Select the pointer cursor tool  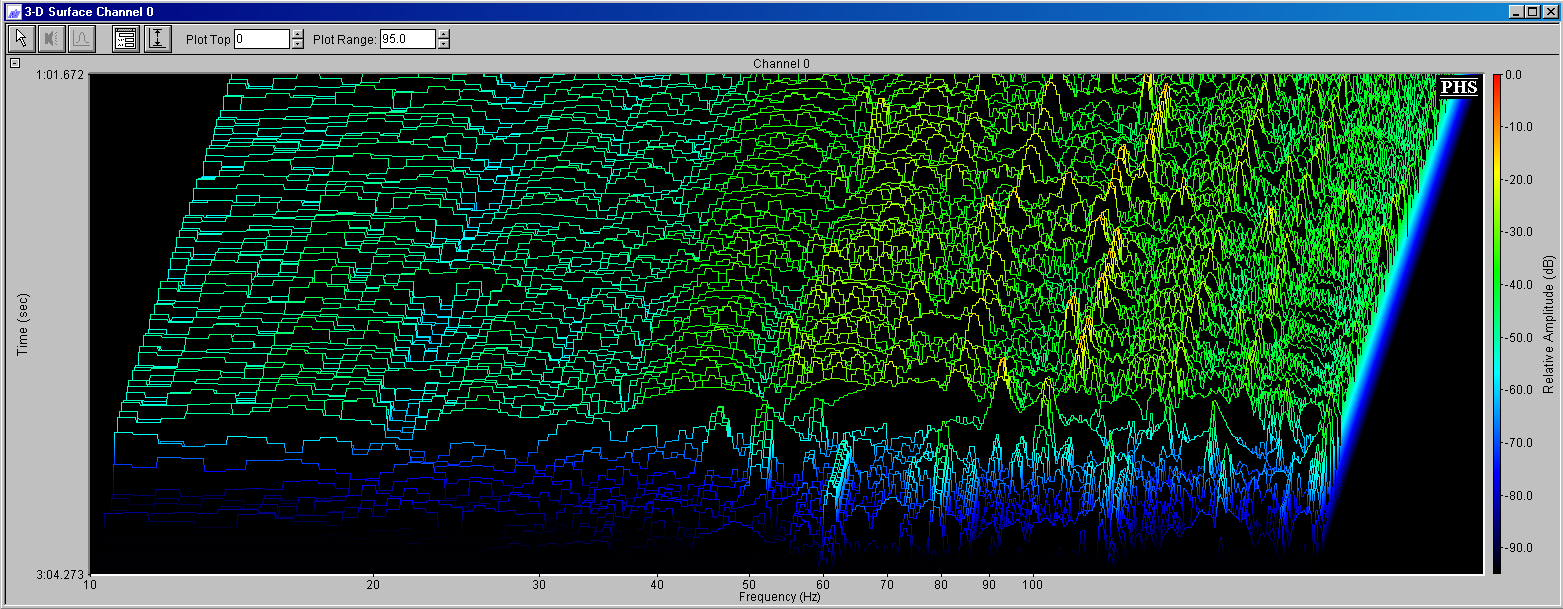21,39
